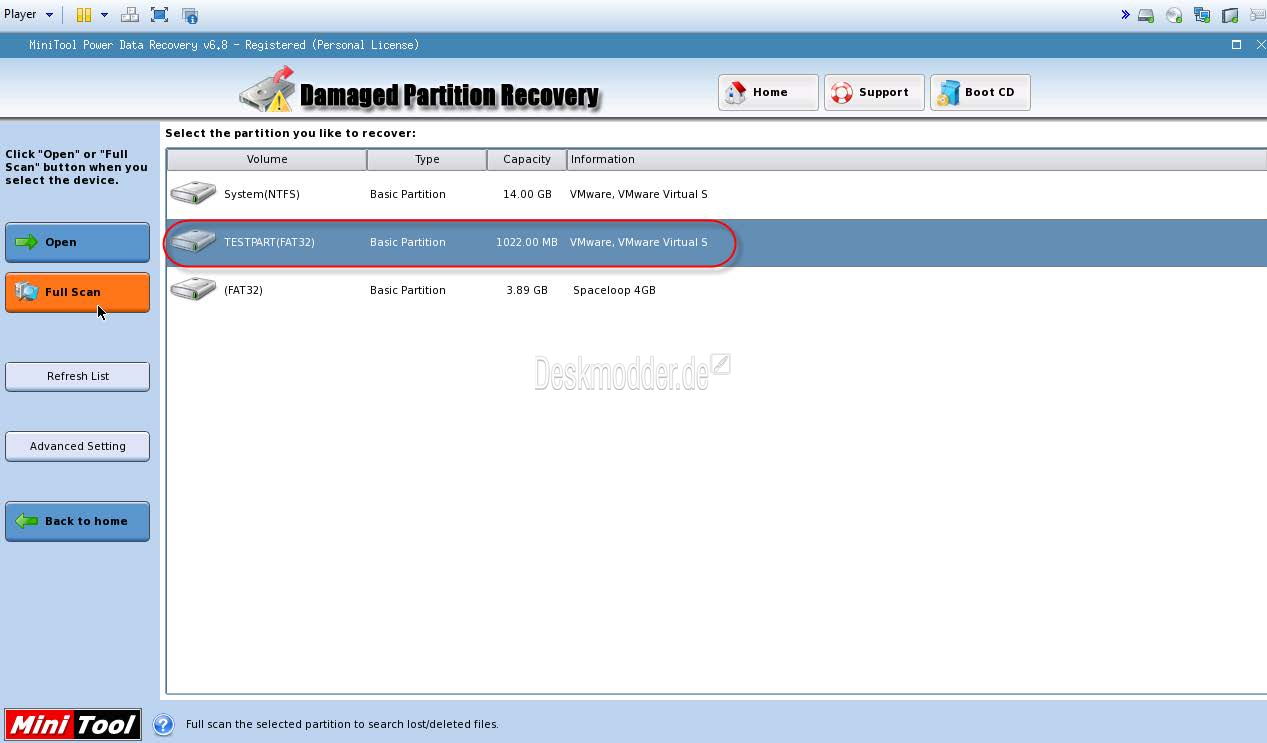Toggle Unity mode icon in VMware toolbar

(190, 15)
